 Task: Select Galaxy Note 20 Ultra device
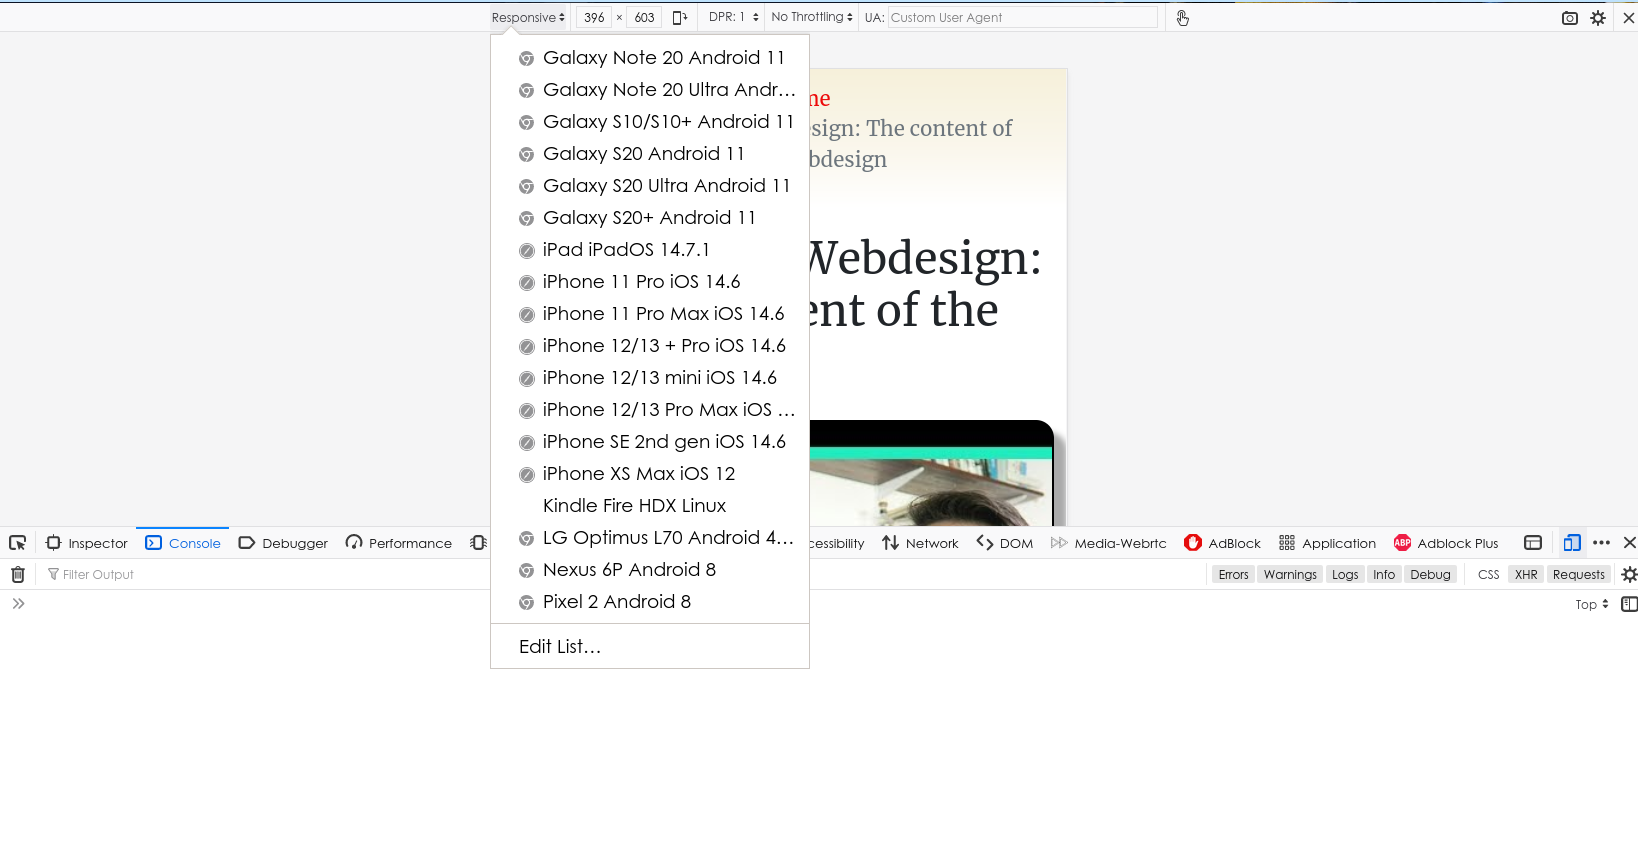pos(650,90)
